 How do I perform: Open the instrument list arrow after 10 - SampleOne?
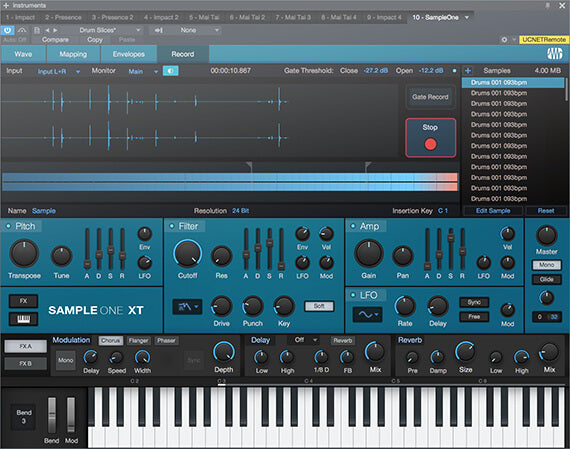coord(467,17)
